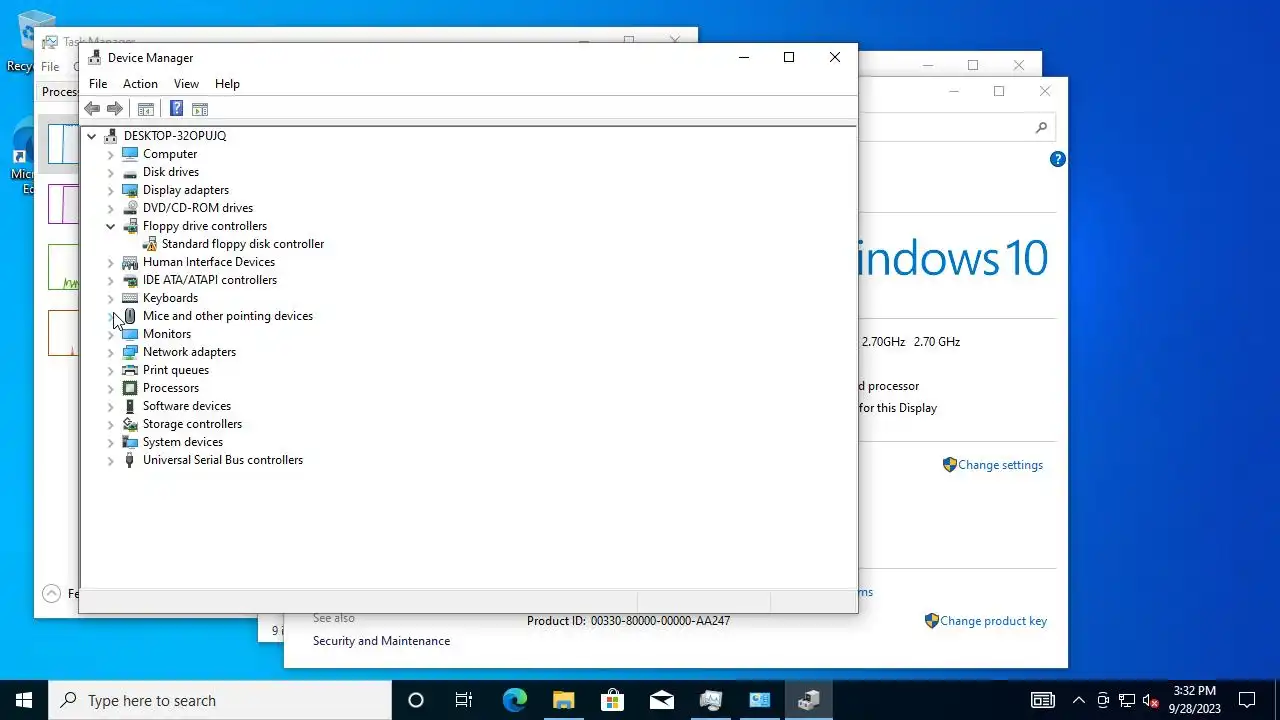Click the Forward arrow in Device Manager toolbar

coord(115,109)
